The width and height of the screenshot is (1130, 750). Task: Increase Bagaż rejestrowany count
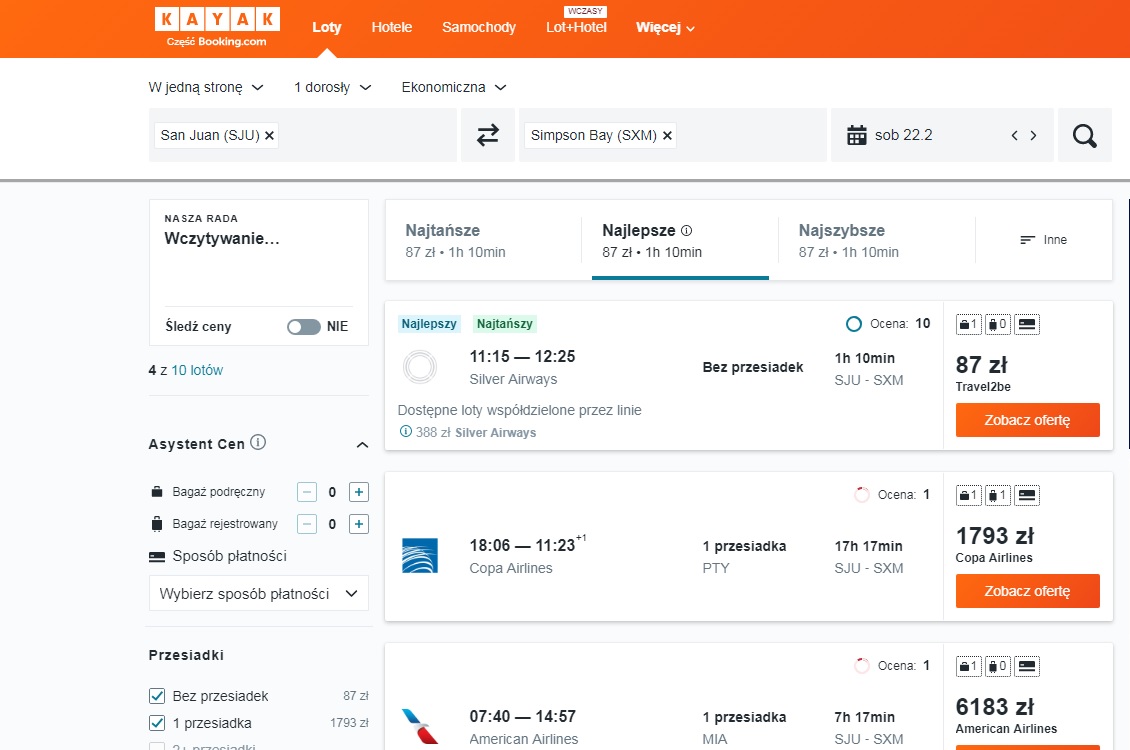tap(359, 524)
